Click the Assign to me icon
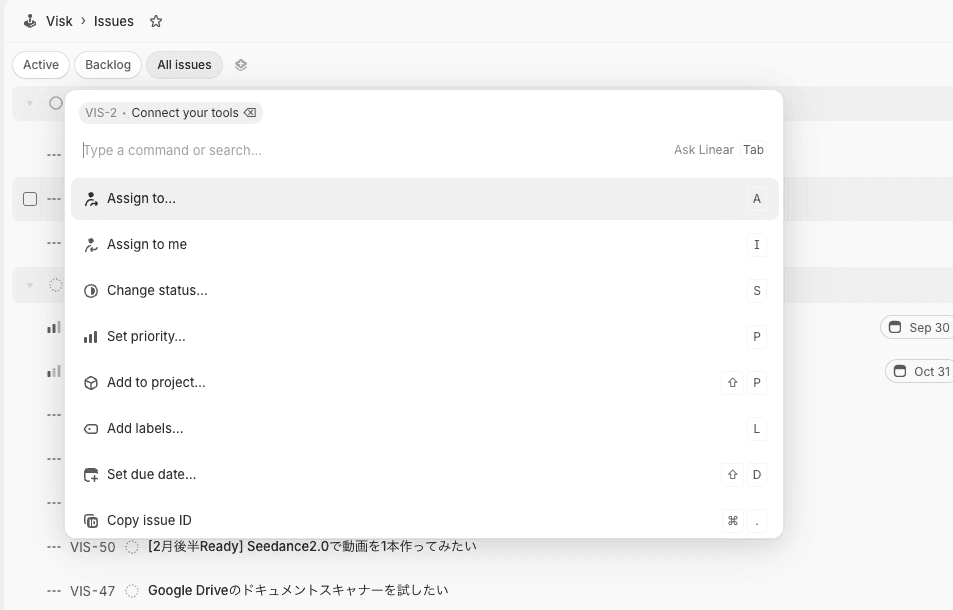 (x=91, y=245)
